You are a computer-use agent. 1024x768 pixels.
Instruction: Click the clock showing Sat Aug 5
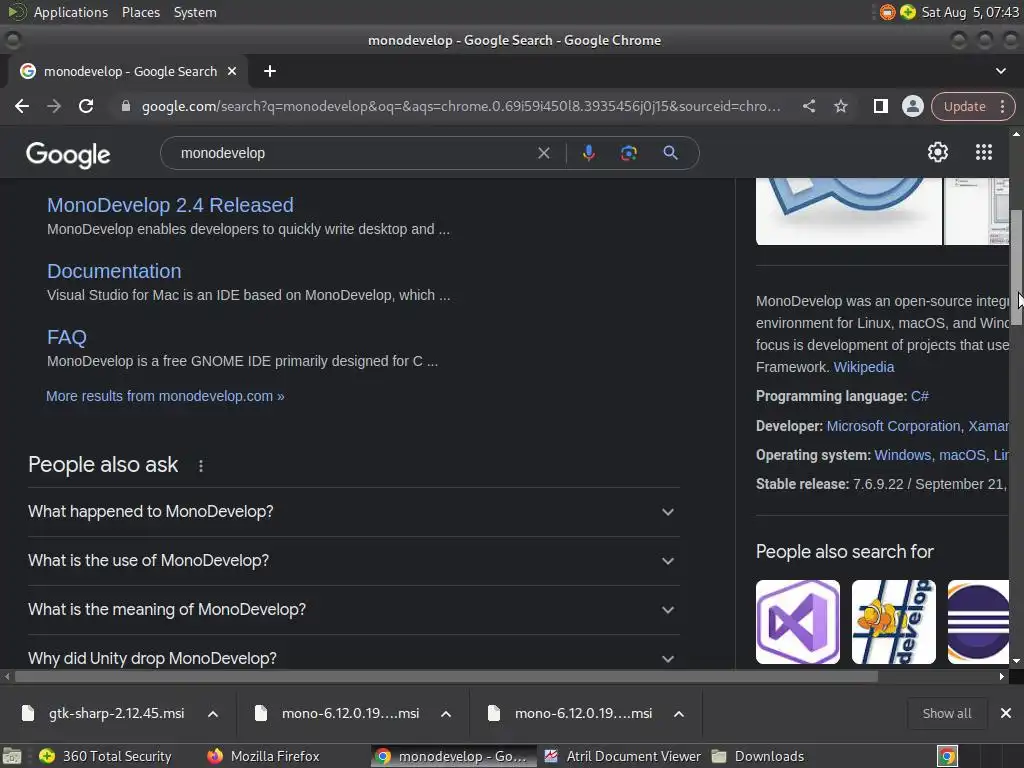click(x=970, y=12)
